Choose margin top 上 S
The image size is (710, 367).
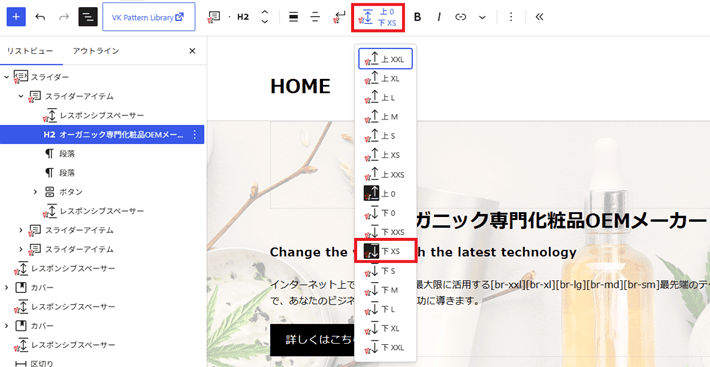tap(385, 136)
